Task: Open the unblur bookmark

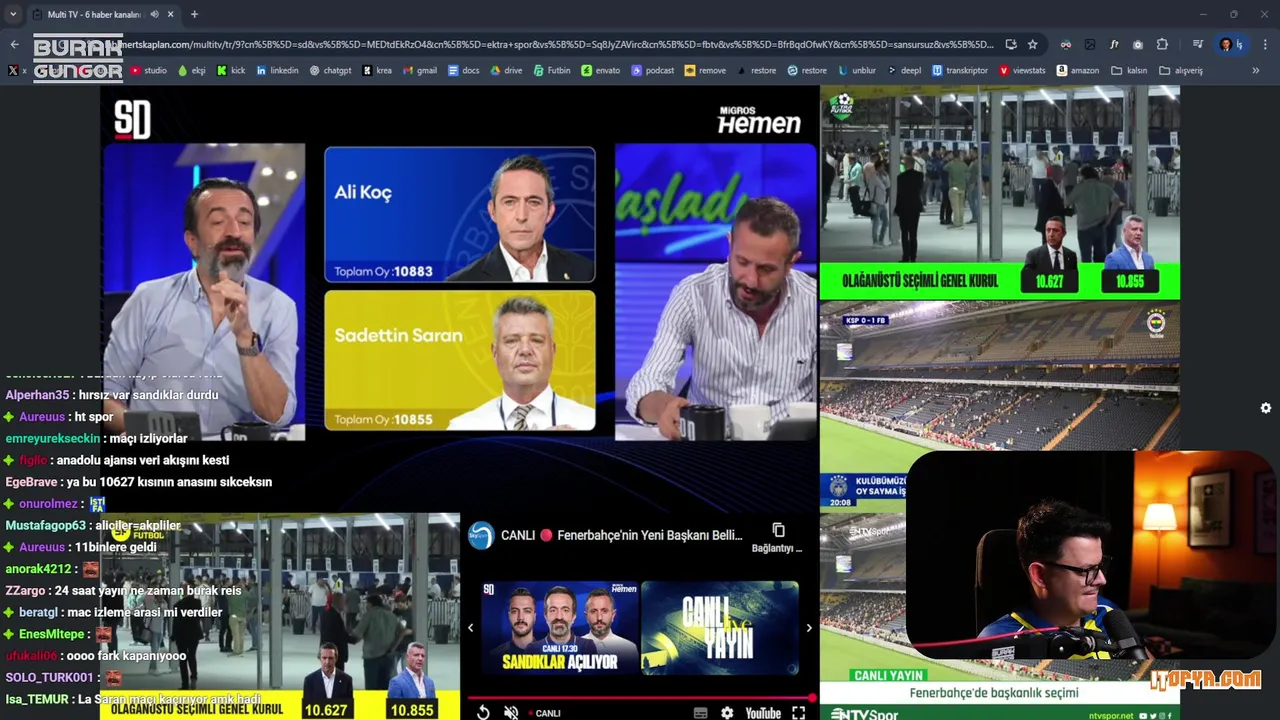Action: [857, 71]
